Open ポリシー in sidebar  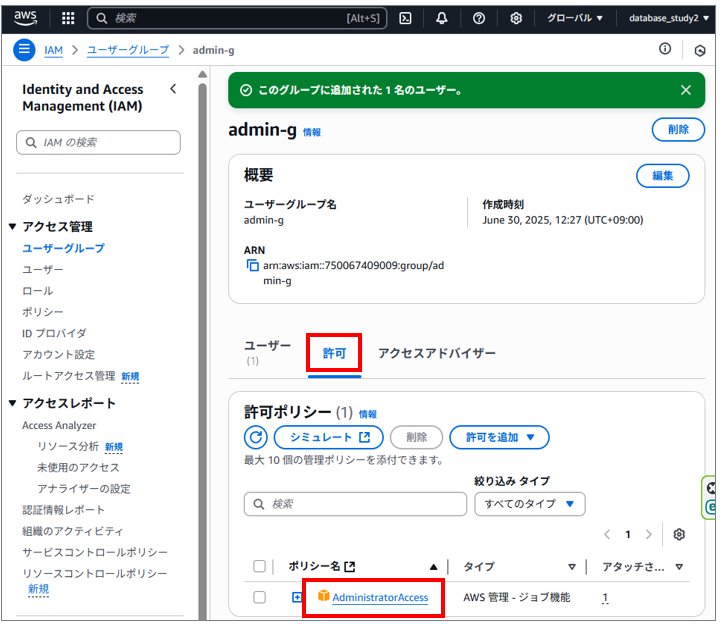coord(43,312)
